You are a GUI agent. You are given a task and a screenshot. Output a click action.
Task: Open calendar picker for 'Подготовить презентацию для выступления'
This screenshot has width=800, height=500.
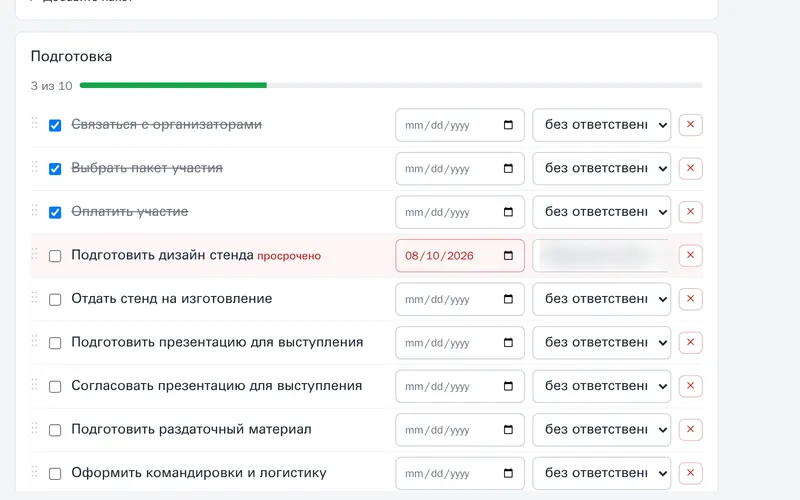(508, 342)
